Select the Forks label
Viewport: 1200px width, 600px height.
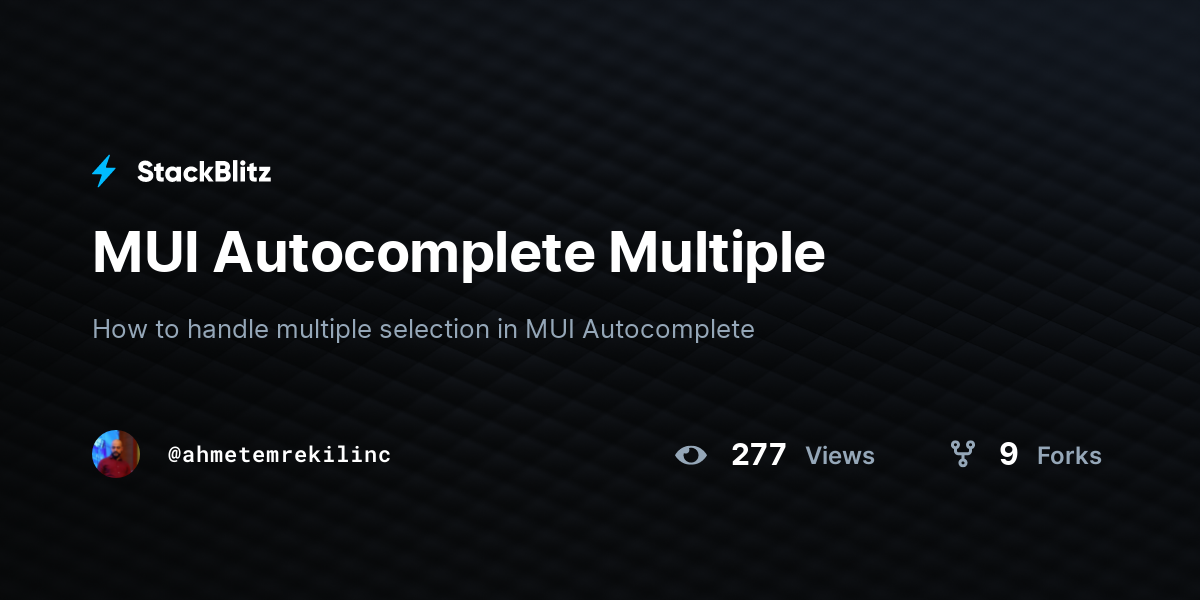(x=1069, y=456)
